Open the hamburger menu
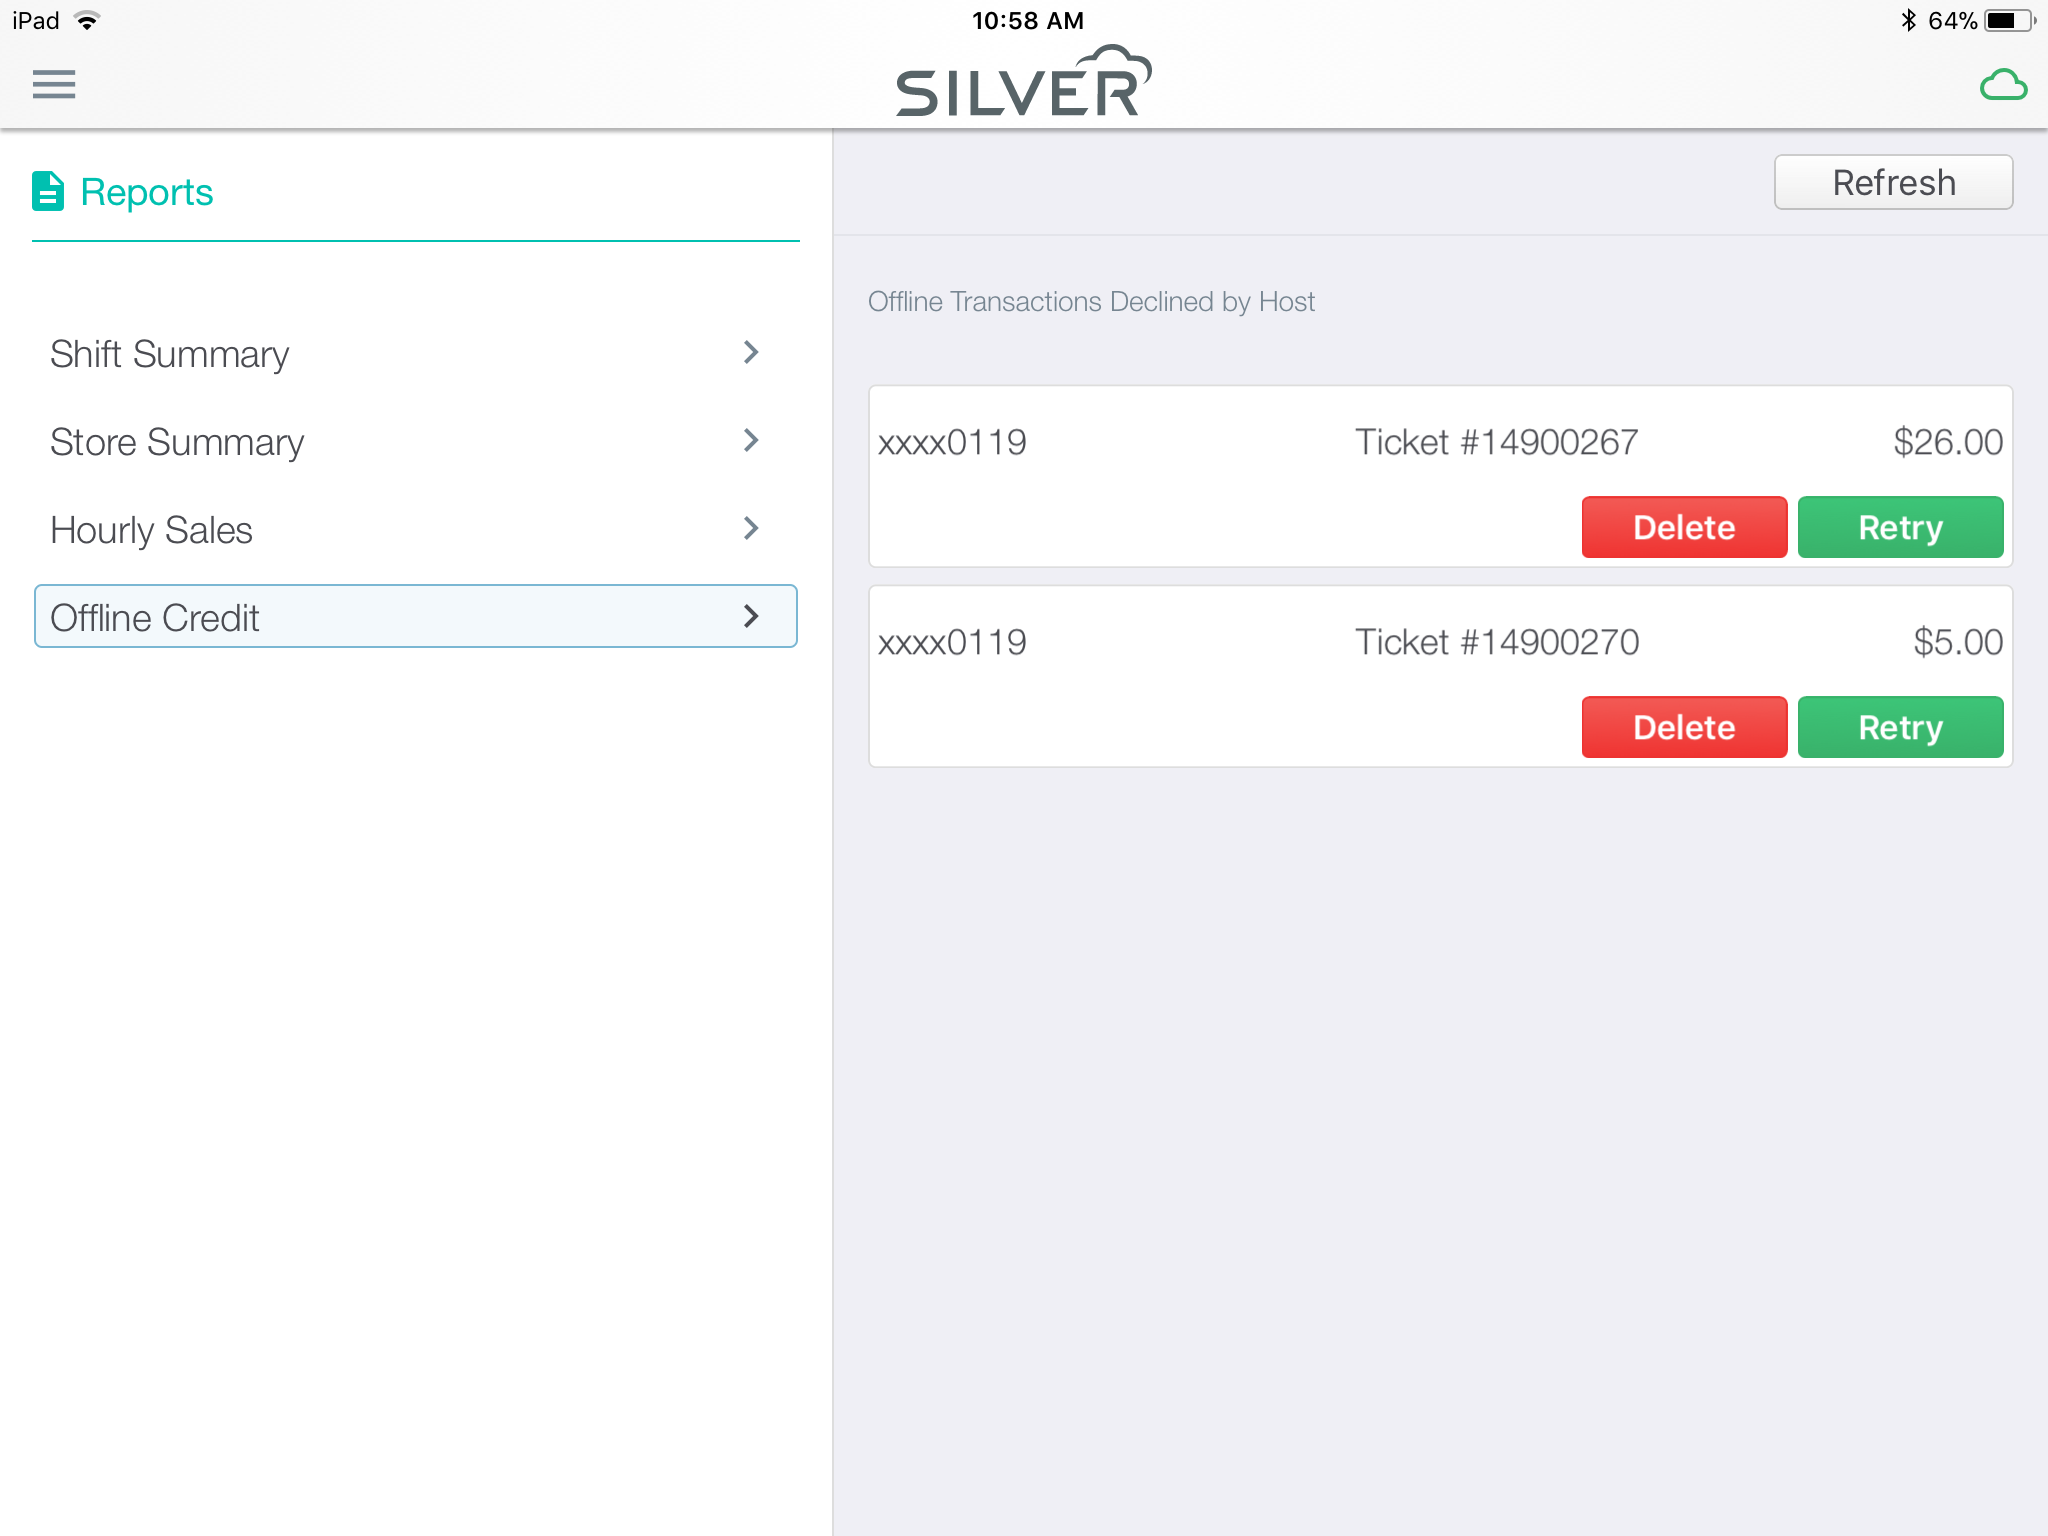Screen dimensions: 2048x1536 pyautogui.click(x=54, y=84)
